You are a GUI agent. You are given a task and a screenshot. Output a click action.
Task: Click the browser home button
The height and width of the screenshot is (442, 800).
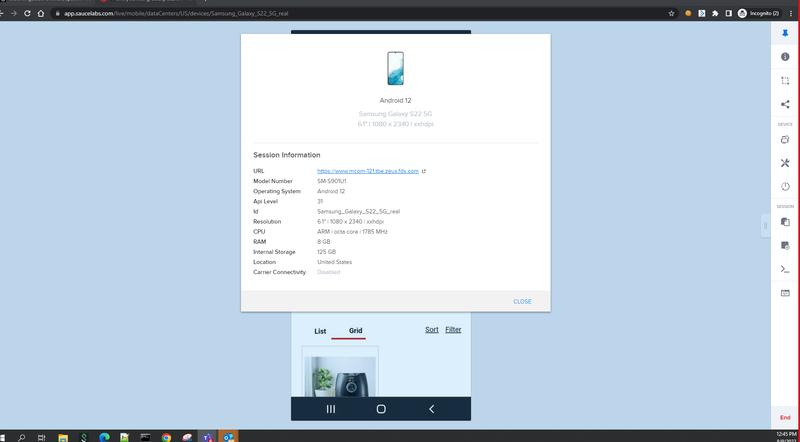[41, 13]
